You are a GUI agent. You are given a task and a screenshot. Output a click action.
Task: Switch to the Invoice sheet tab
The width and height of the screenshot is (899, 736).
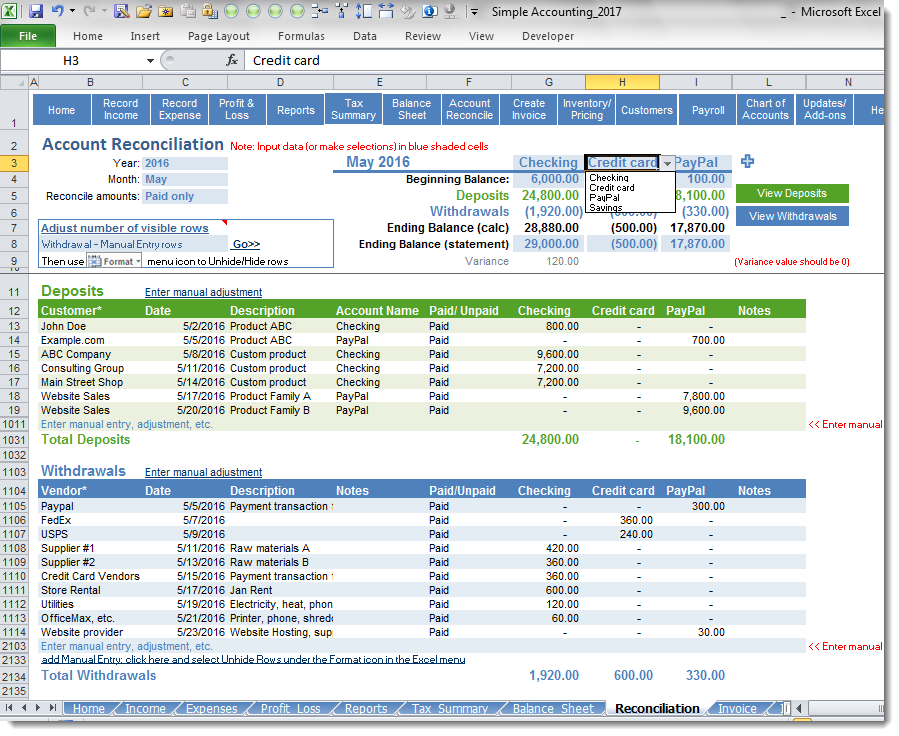[x=737, y=708]
